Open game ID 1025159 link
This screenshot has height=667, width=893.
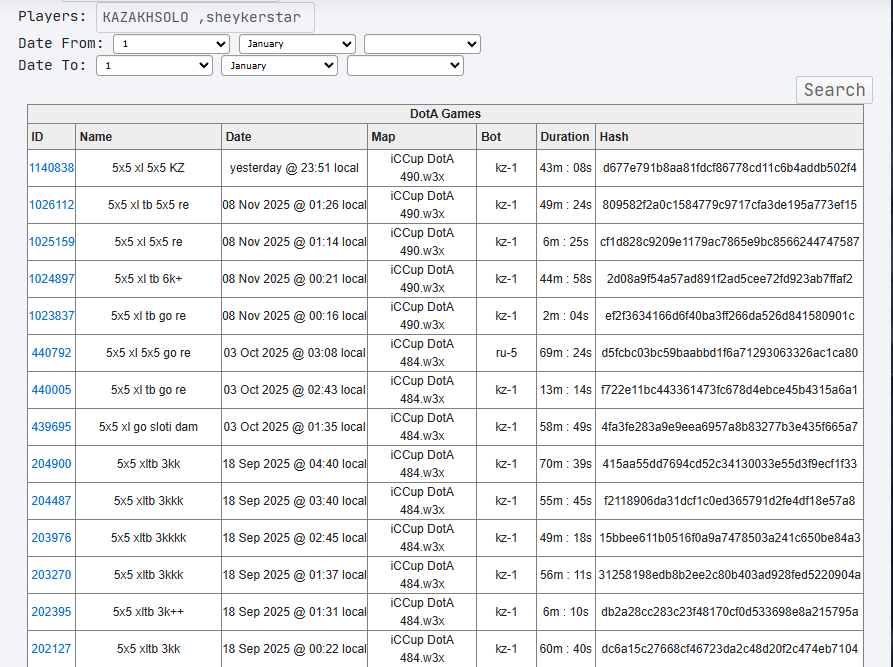51,242
